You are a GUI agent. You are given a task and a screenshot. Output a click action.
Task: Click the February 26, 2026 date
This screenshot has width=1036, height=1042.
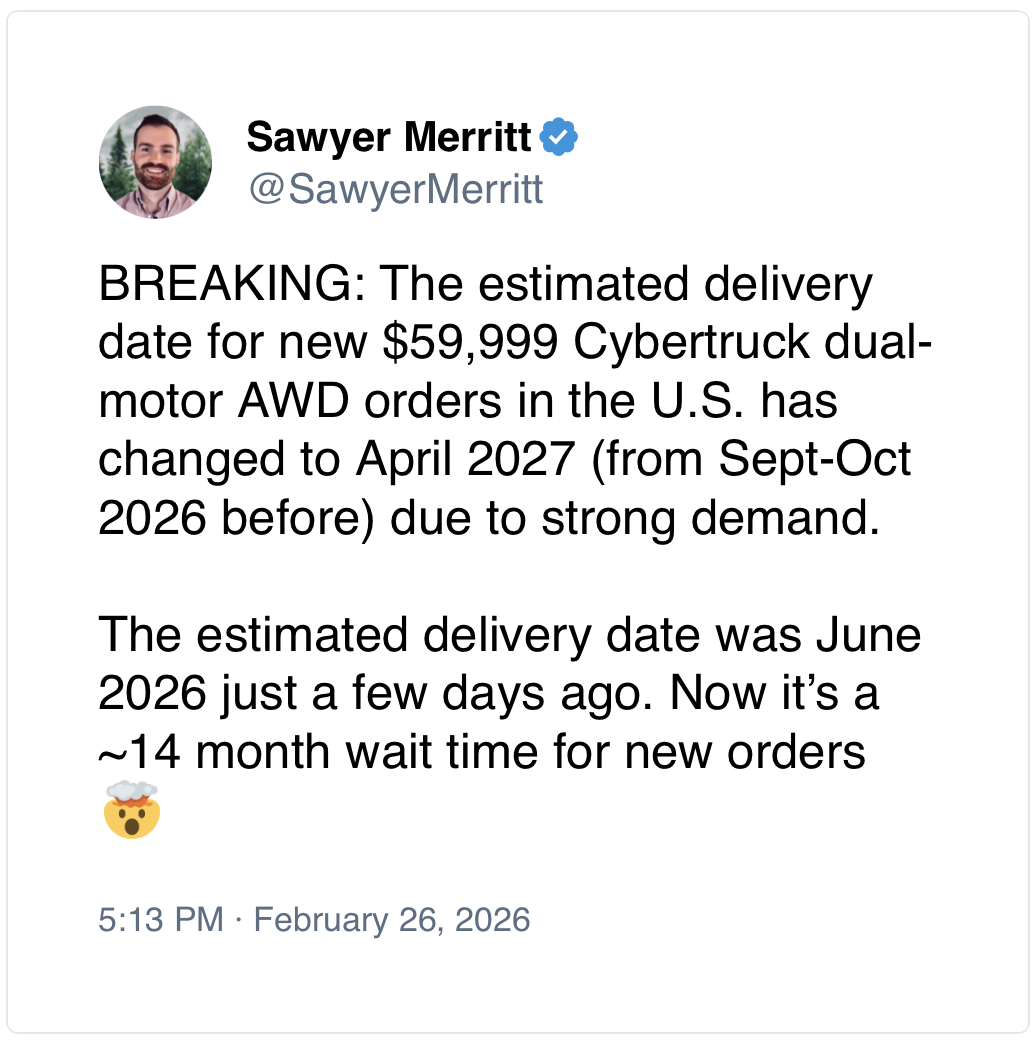pyautogui.click(x=391, y=919)
